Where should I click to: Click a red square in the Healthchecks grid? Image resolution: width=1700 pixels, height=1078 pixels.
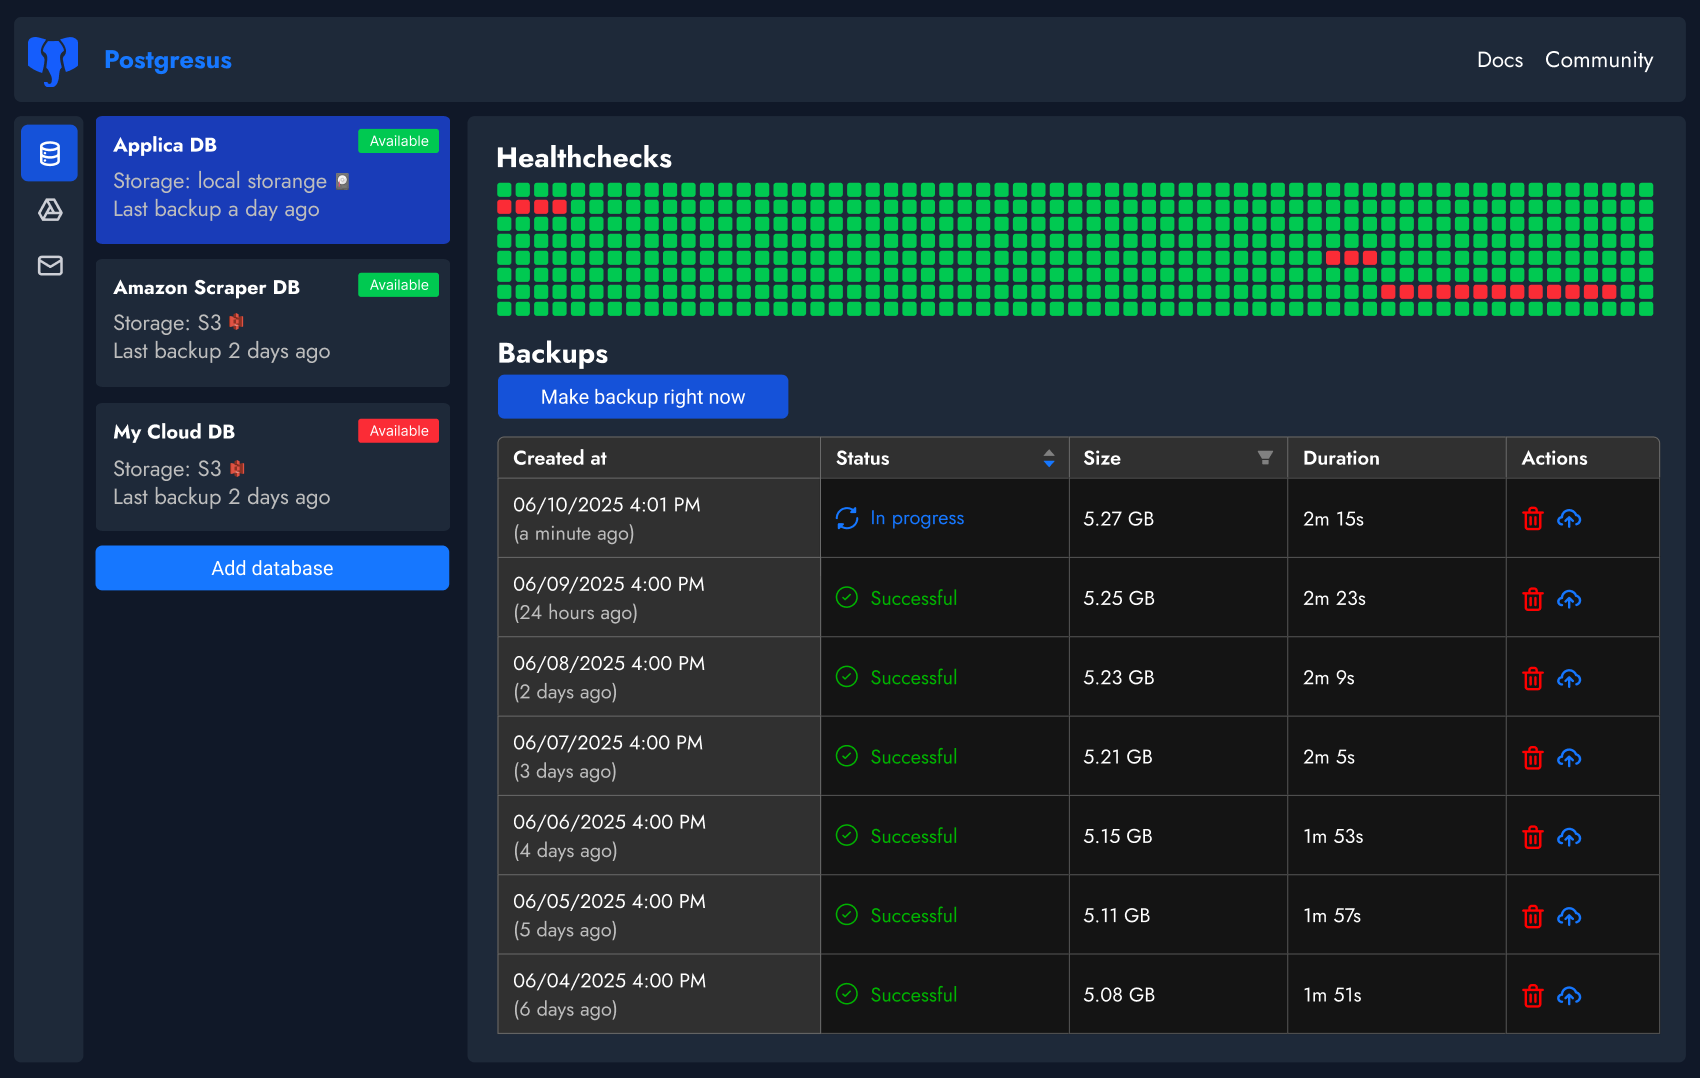pyautogui.click(x=506, y=206)
